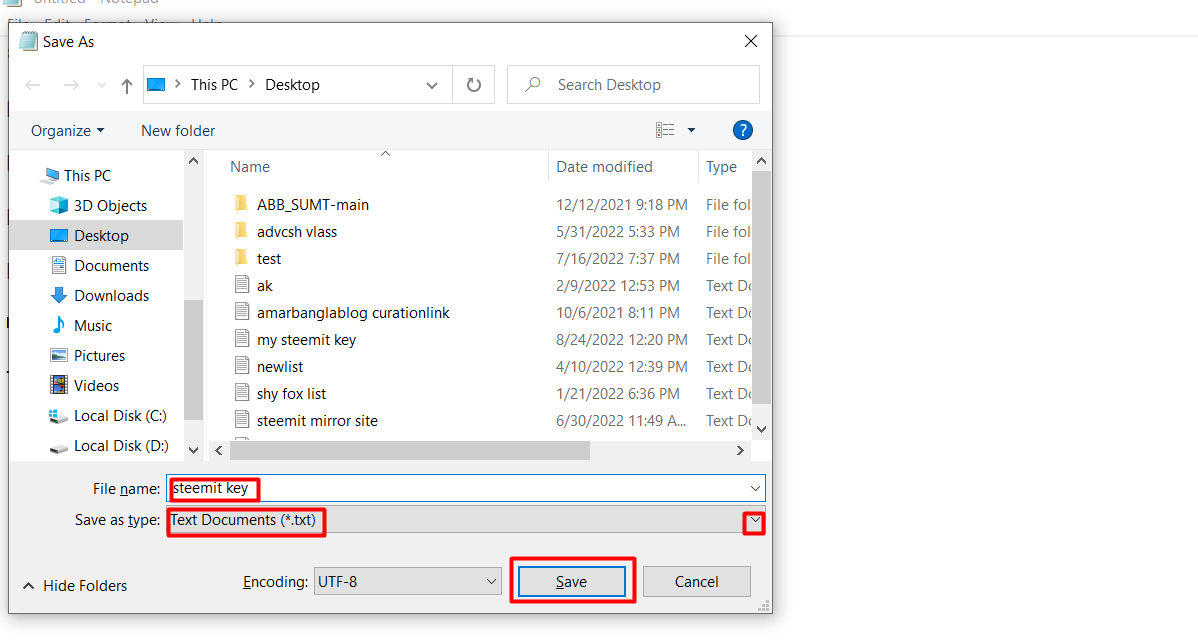1198x644 pixels.
Task: Click the test folder's yellow folder icon
Action: pyautogui.click(x=241, y=257)
